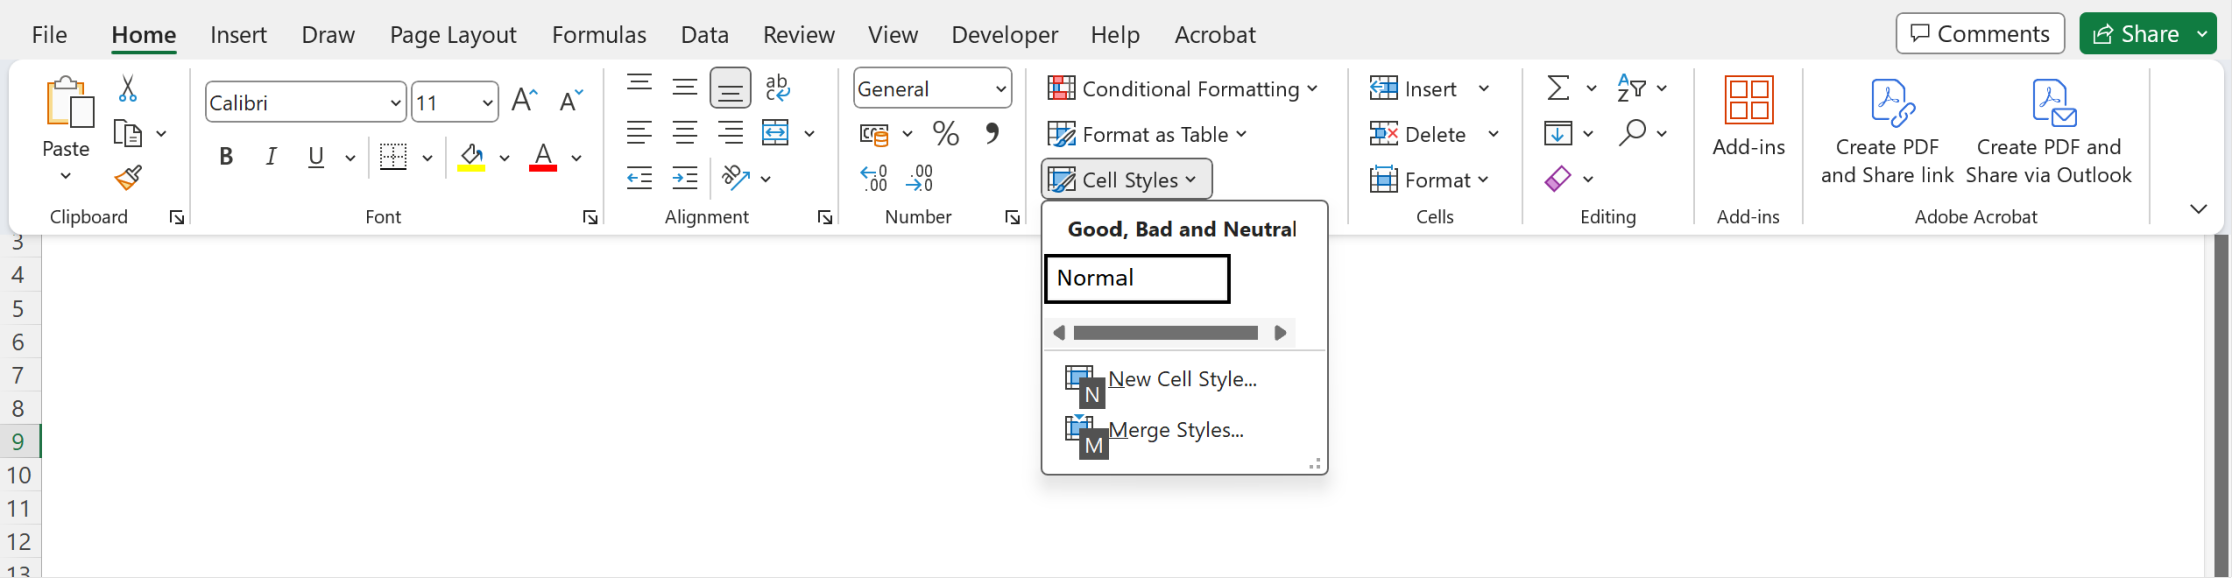Toggle Bold formatting
This screenshot has width=2232, height=578.
[x=226, y=157]
